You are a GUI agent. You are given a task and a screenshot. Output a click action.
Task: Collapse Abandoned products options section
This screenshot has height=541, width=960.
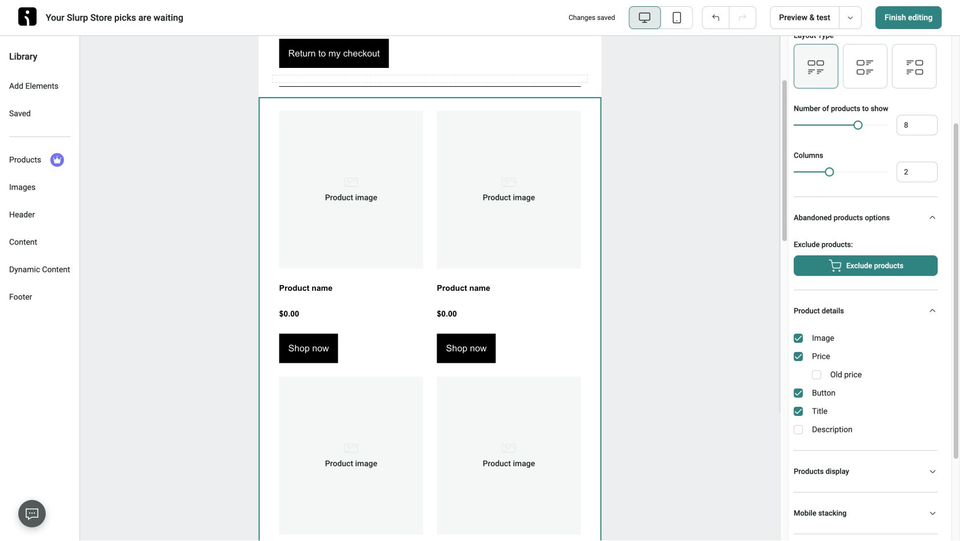click(x=932, y=218)
